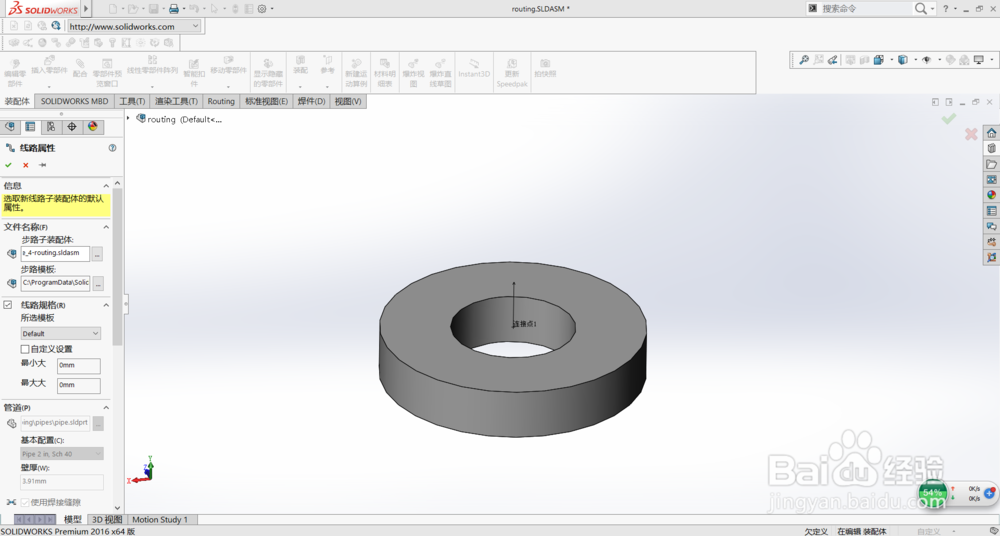Open the ConfigurationManager tab icon

pyautogui.click(x=51, y=127)
